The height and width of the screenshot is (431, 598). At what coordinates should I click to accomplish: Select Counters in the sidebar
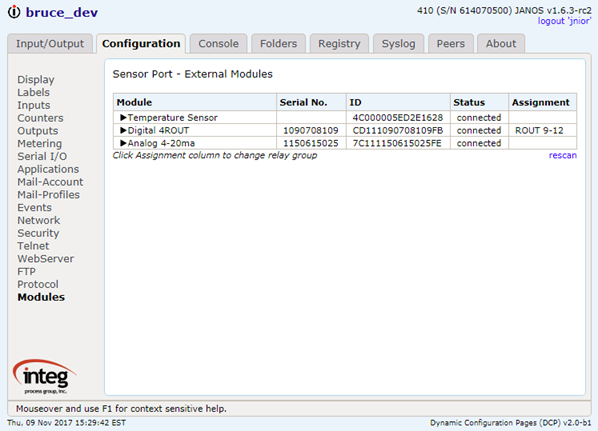(x=40, y=118)
